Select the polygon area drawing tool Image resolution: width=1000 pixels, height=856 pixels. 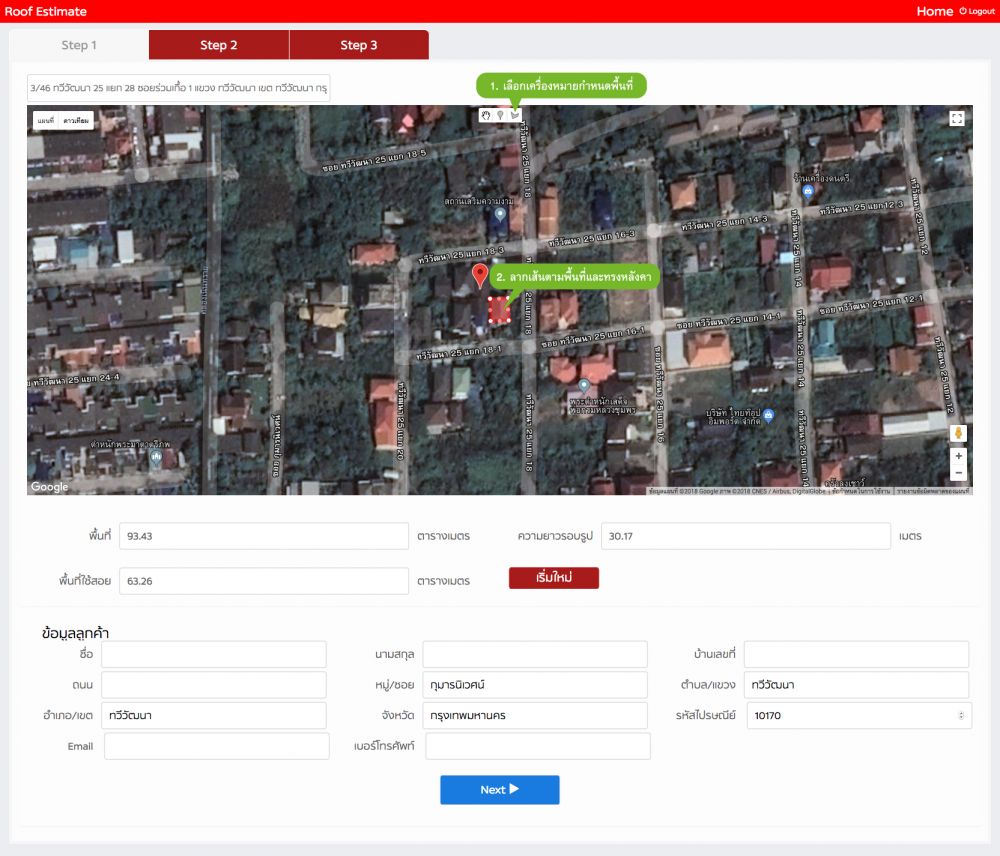514,116
